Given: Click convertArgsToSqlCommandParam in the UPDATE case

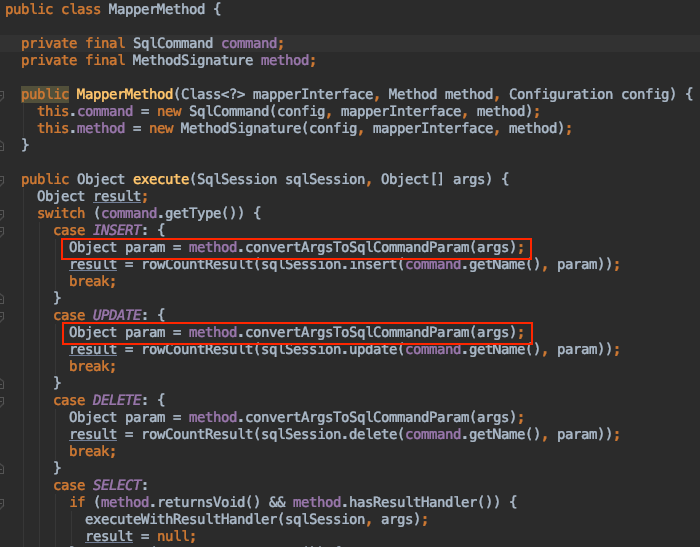Looking at the screenshot, I should pos(356,332).
